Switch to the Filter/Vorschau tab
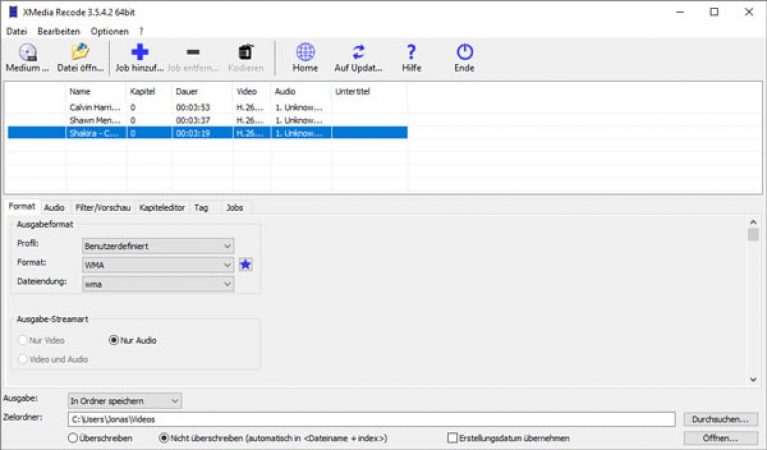This screenshot has width=767, height=450. [x=102, y=207]
